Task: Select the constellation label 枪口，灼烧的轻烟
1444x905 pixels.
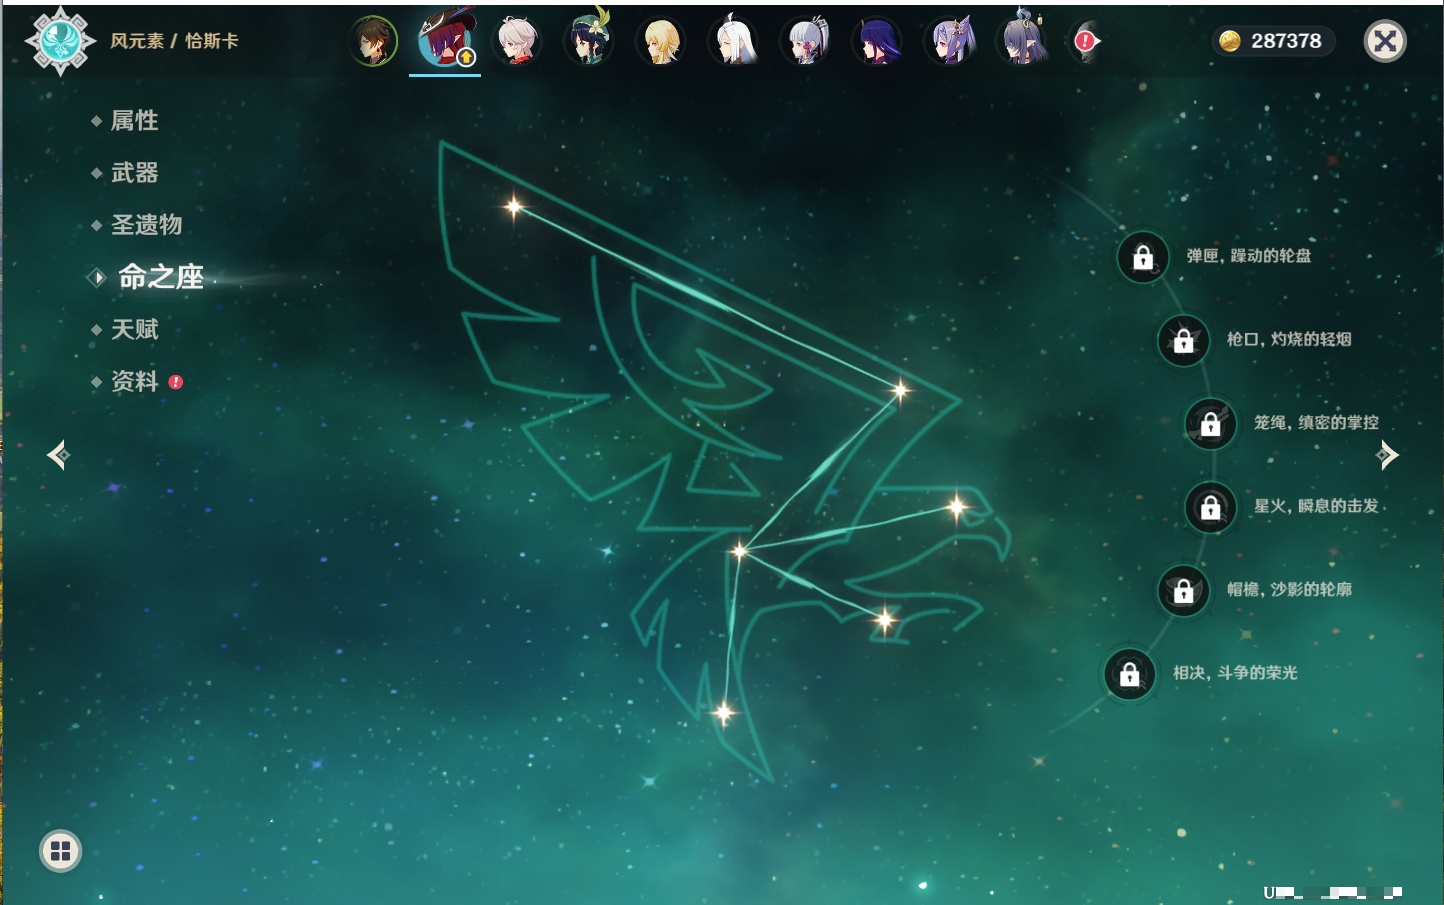Action: [x=1289, y=339]
